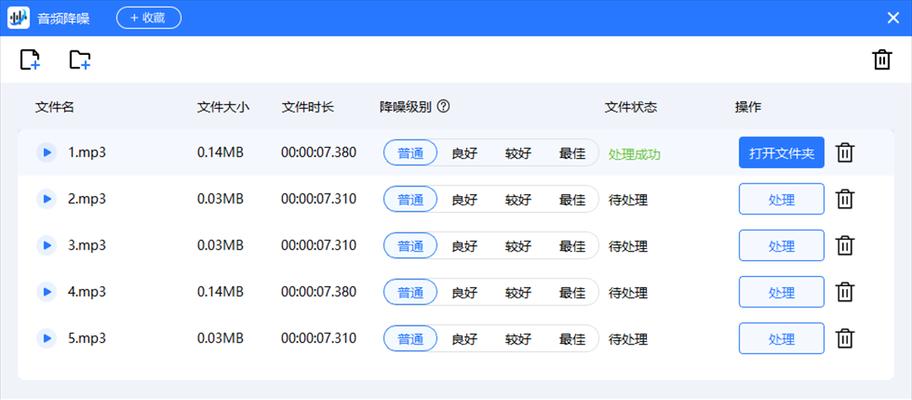The width and height of the screenshot is (912, 400).
Task: Play the 3.mp3 audio preview
Action: 47,245
